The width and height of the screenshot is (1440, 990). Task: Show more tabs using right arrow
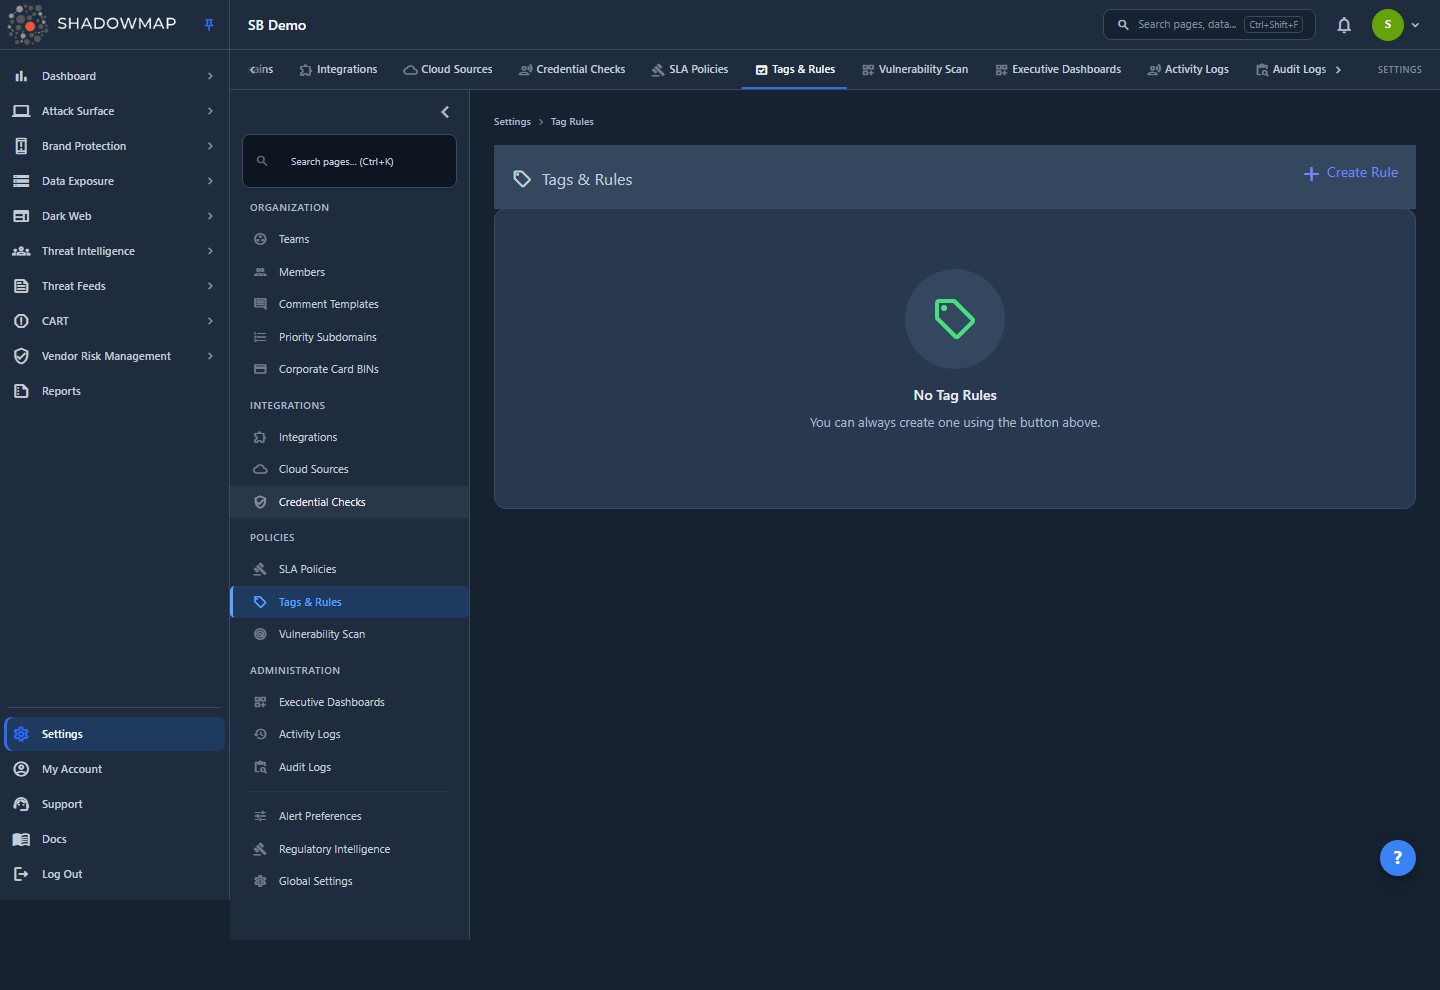[x=1338, y=70]
